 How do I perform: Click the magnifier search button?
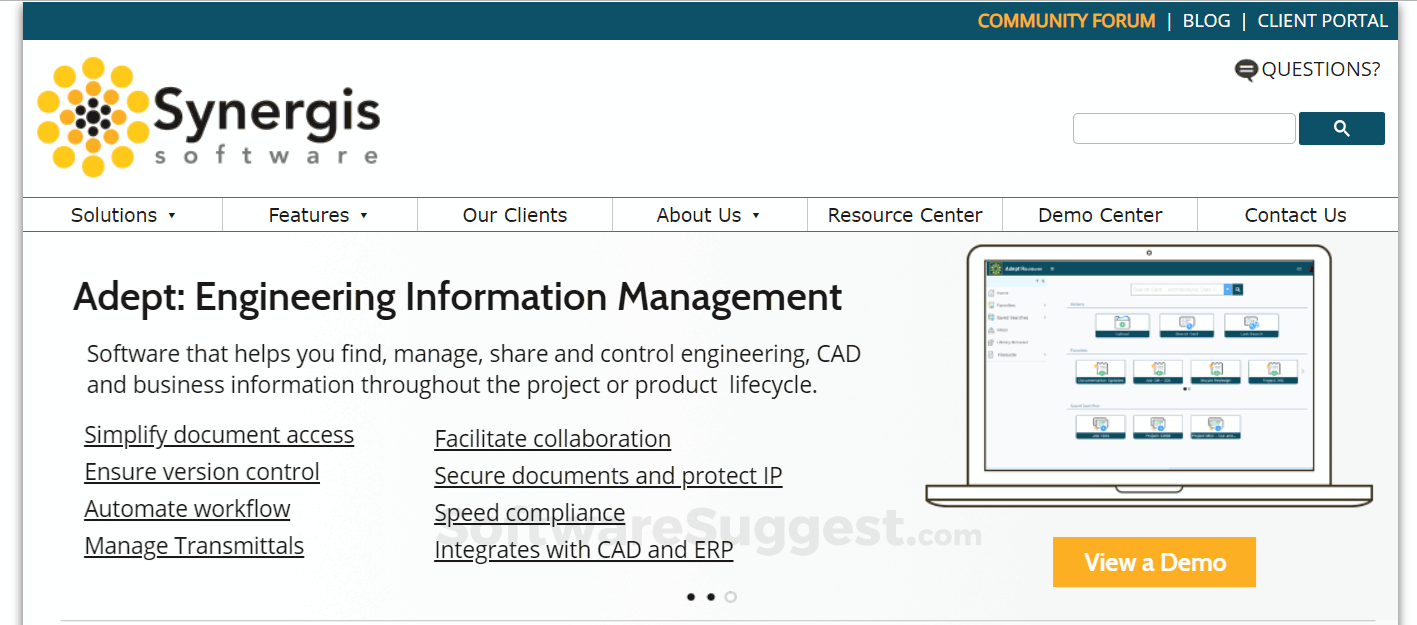pos(1341,128)
